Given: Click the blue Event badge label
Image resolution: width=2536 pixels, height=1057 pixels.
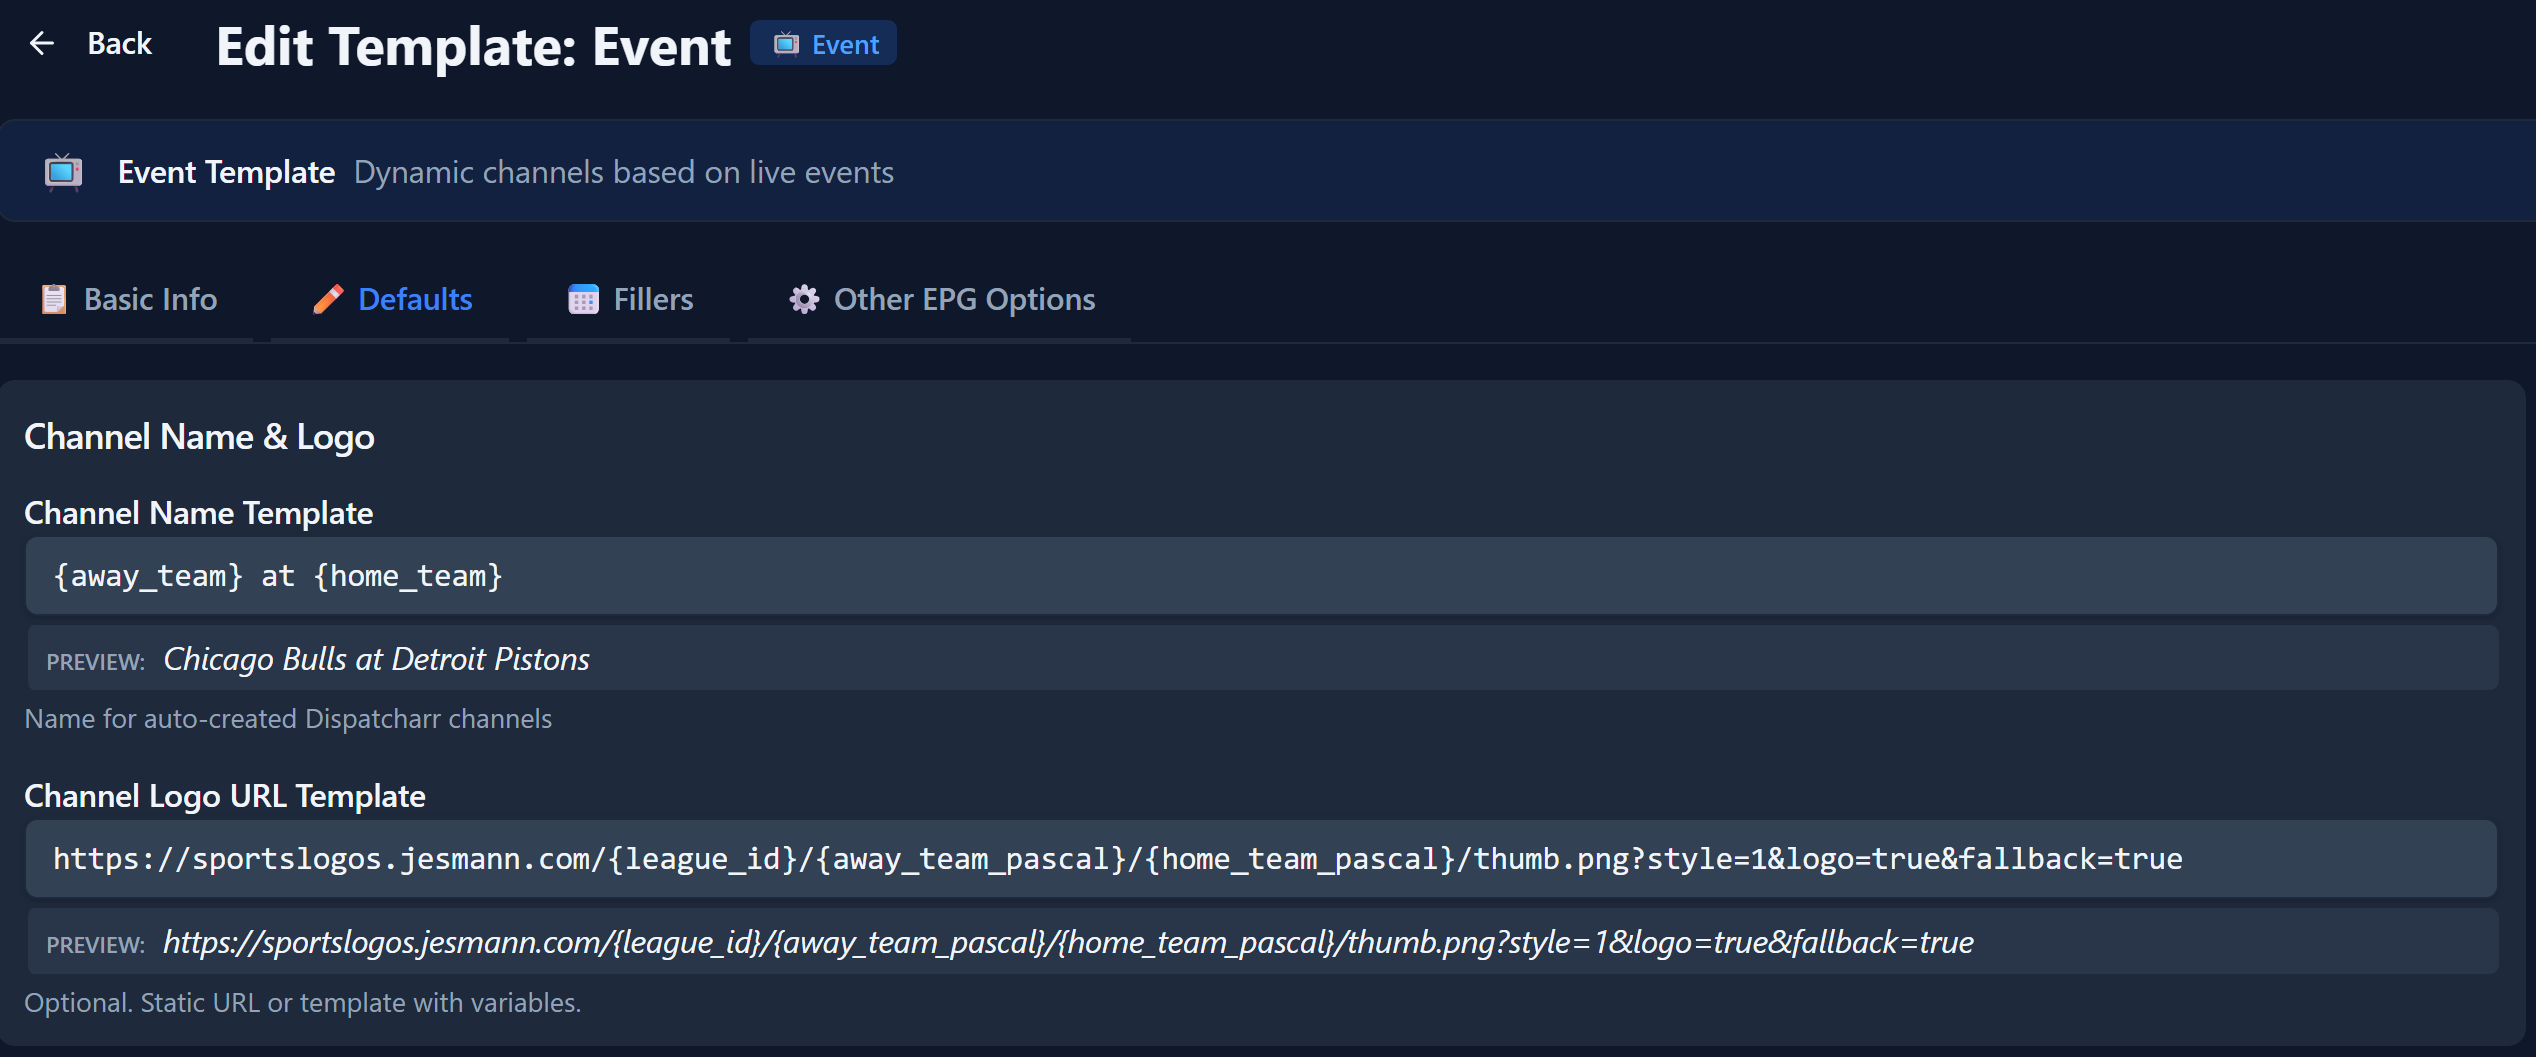Looking at the screenshot, I should (x=845, y=44).
